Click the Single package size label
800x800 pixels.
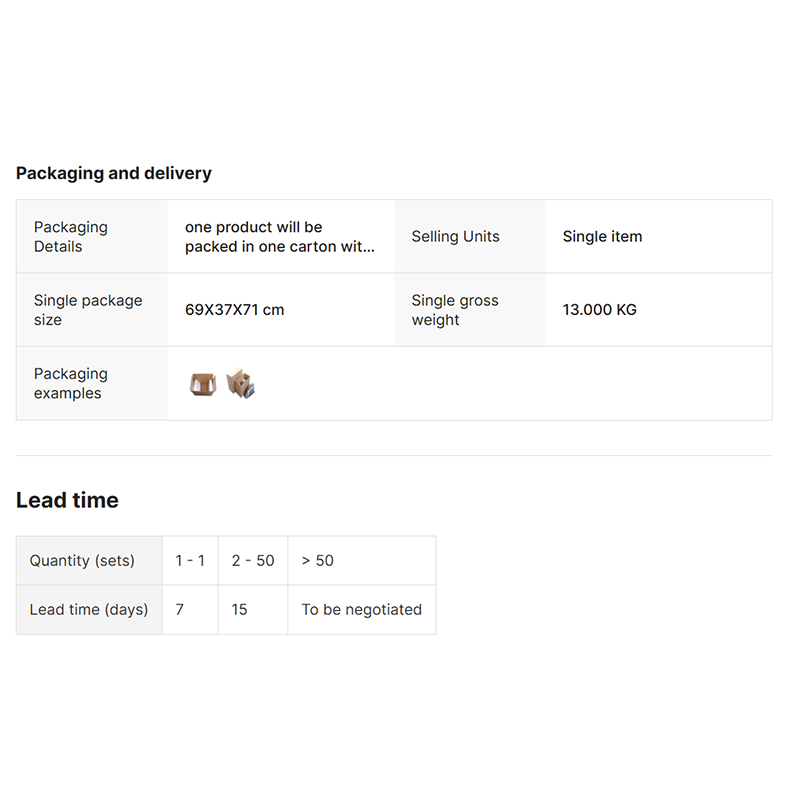pos(88,310)
